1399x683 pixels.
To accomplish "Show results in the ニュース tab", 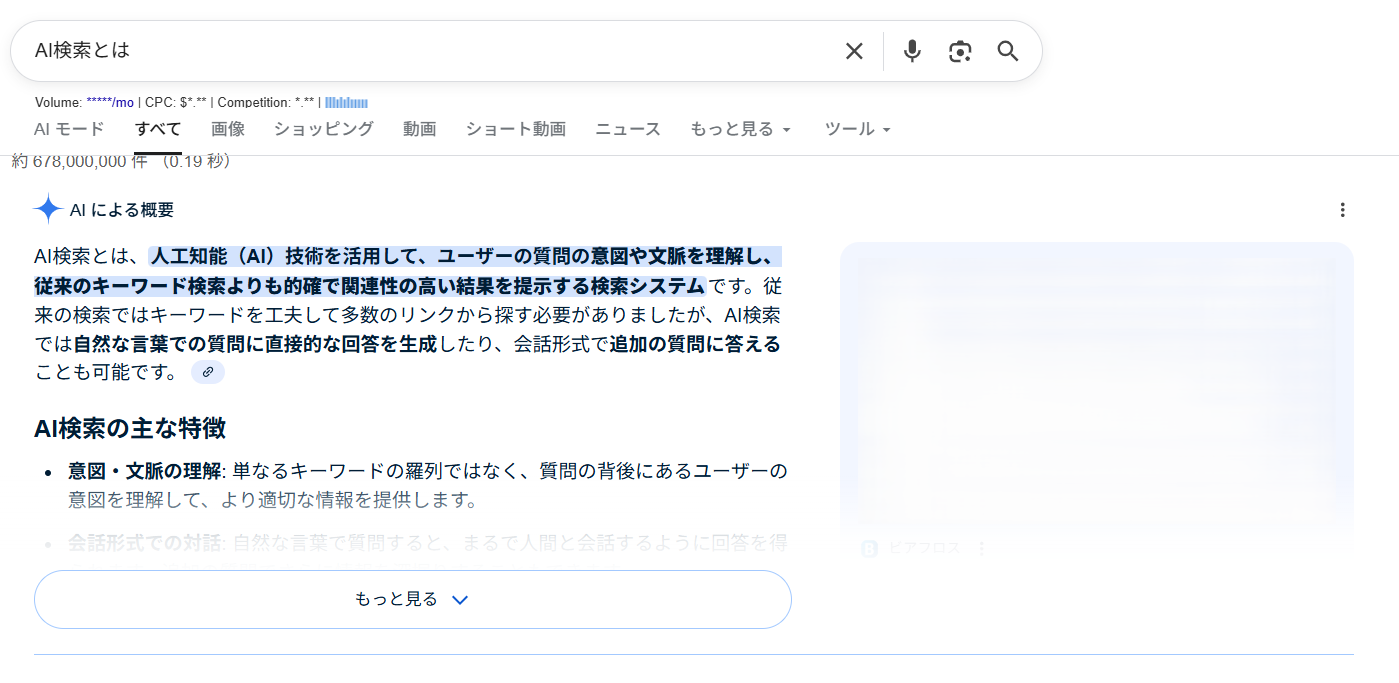I will [x=628, y=129].
